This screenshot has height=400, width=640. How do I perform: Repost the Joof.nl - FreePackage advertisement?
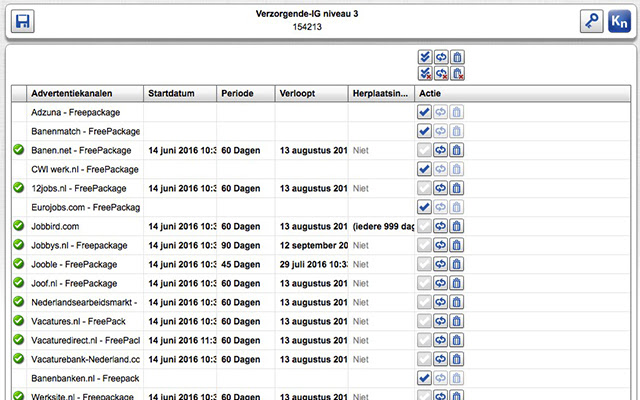pos(440,283)
